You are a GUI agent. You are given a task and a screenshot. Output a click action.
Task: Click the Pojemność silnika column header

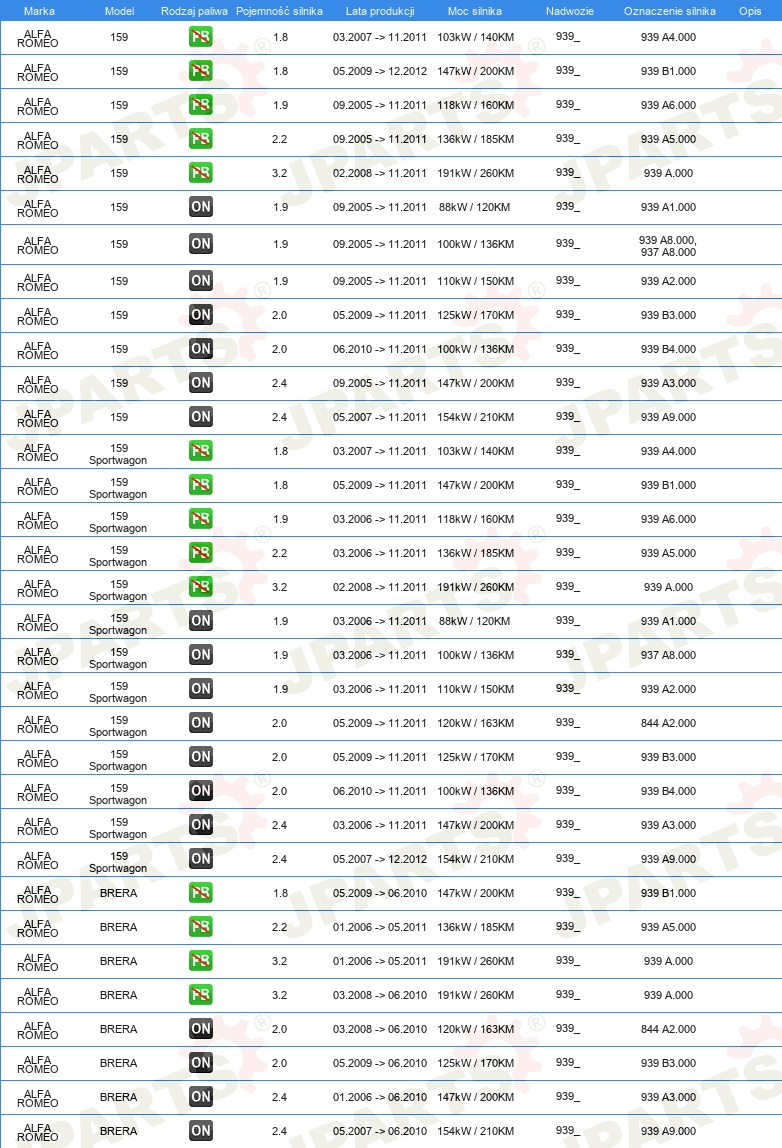[x=279, y=11]
